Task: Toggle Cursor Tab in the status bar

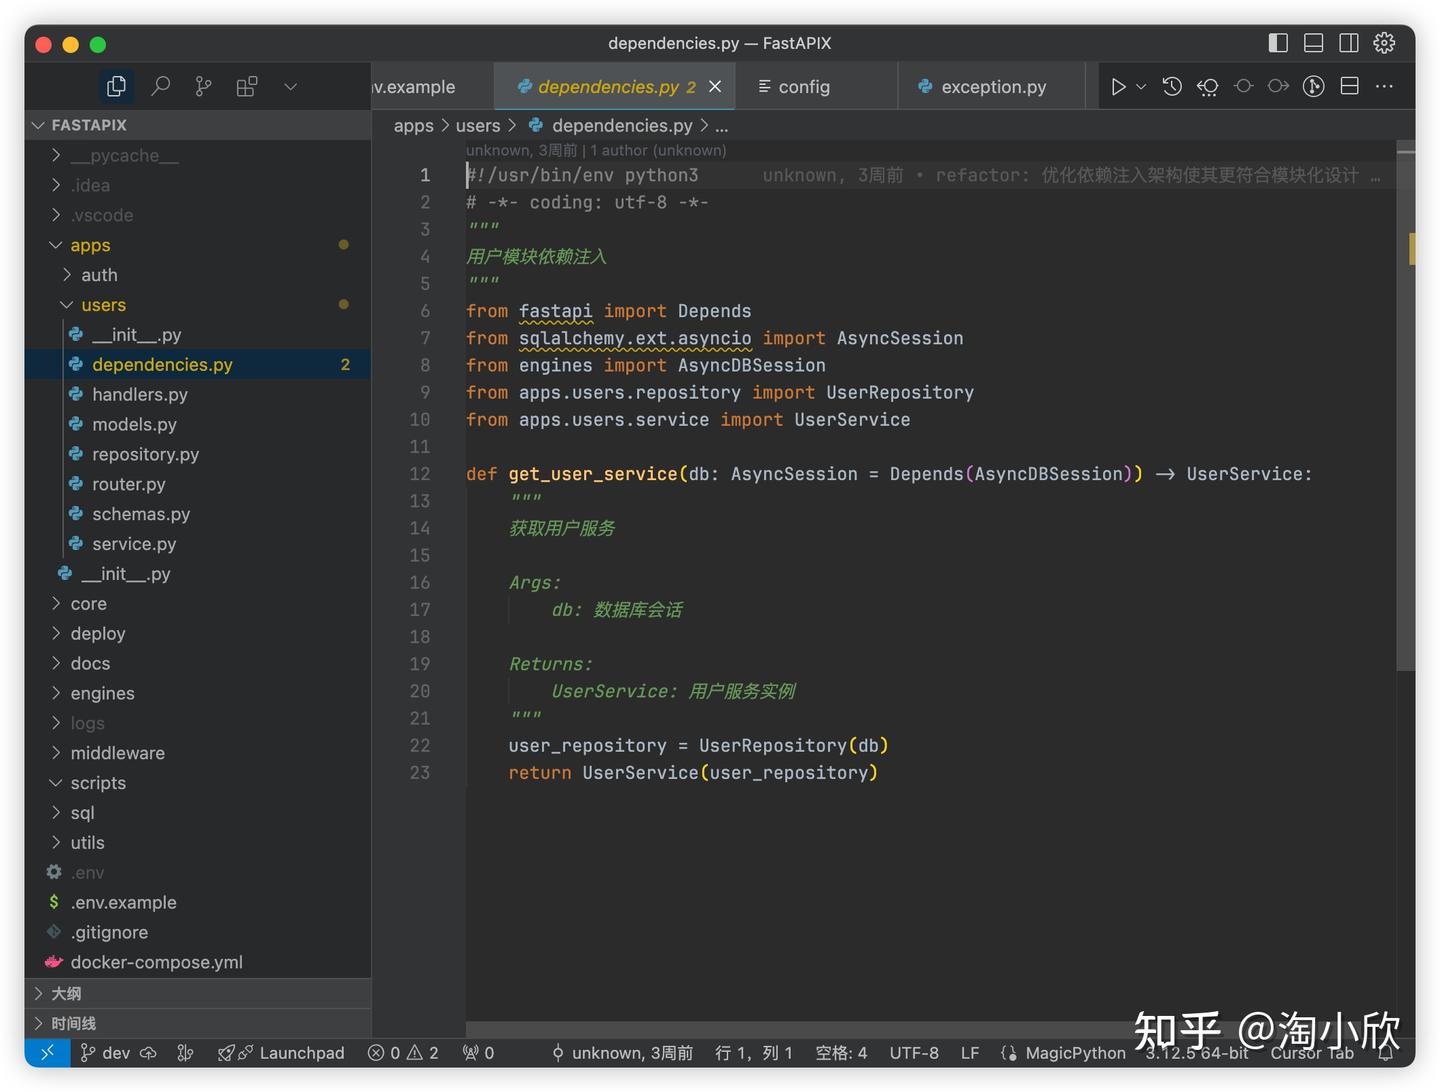Action: pyautogui.click(x=1311, y=1052)
